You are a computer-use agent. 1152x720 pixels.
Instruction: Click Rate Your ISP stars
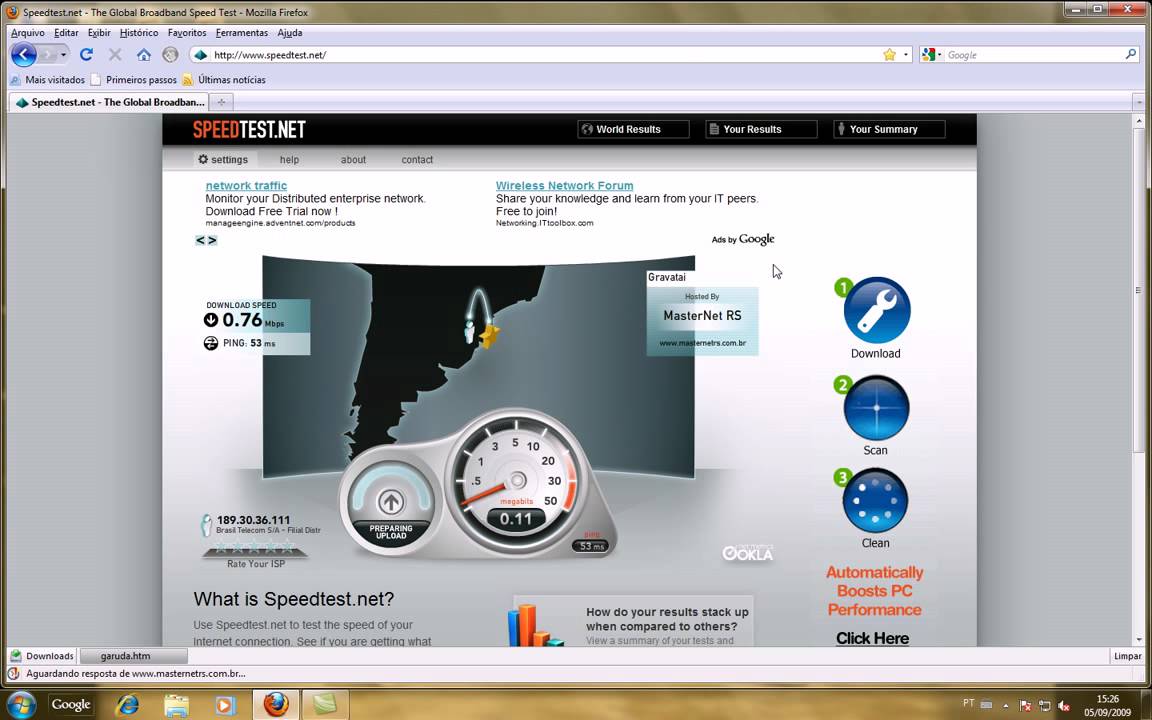[x=255, y=547]
